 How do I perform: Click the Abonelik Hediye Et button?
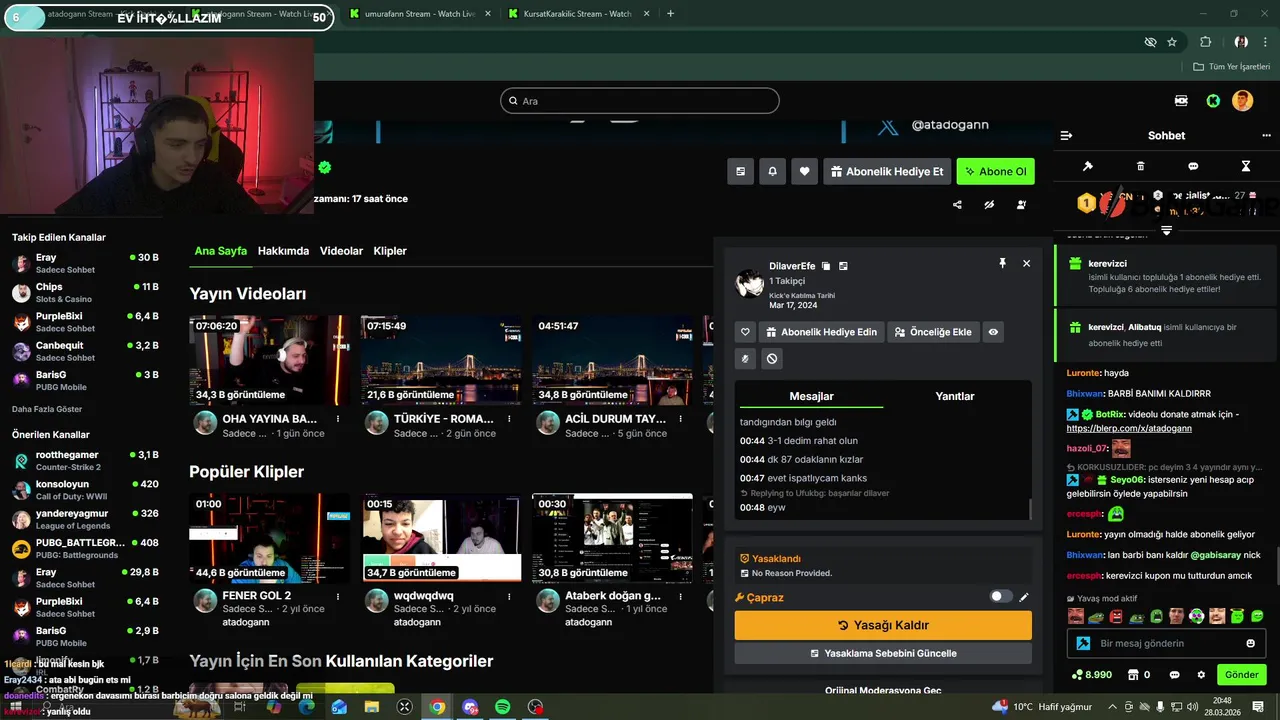coord(886,171)
